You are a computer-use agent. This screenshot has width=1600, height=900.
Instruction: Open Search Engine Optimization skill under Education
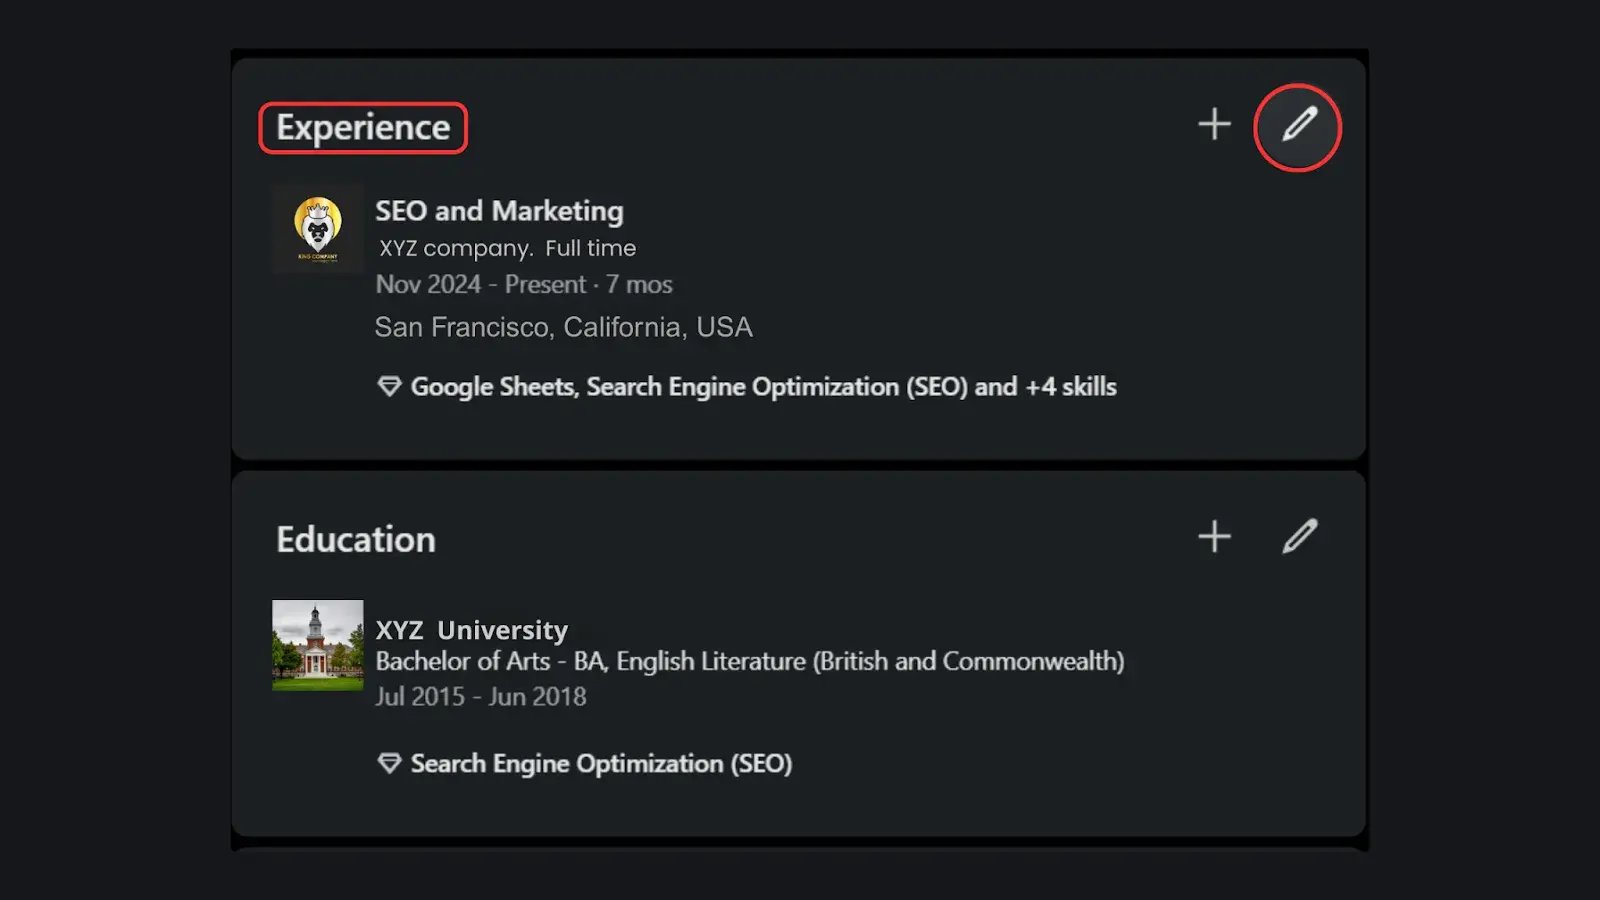click(601, 764)
